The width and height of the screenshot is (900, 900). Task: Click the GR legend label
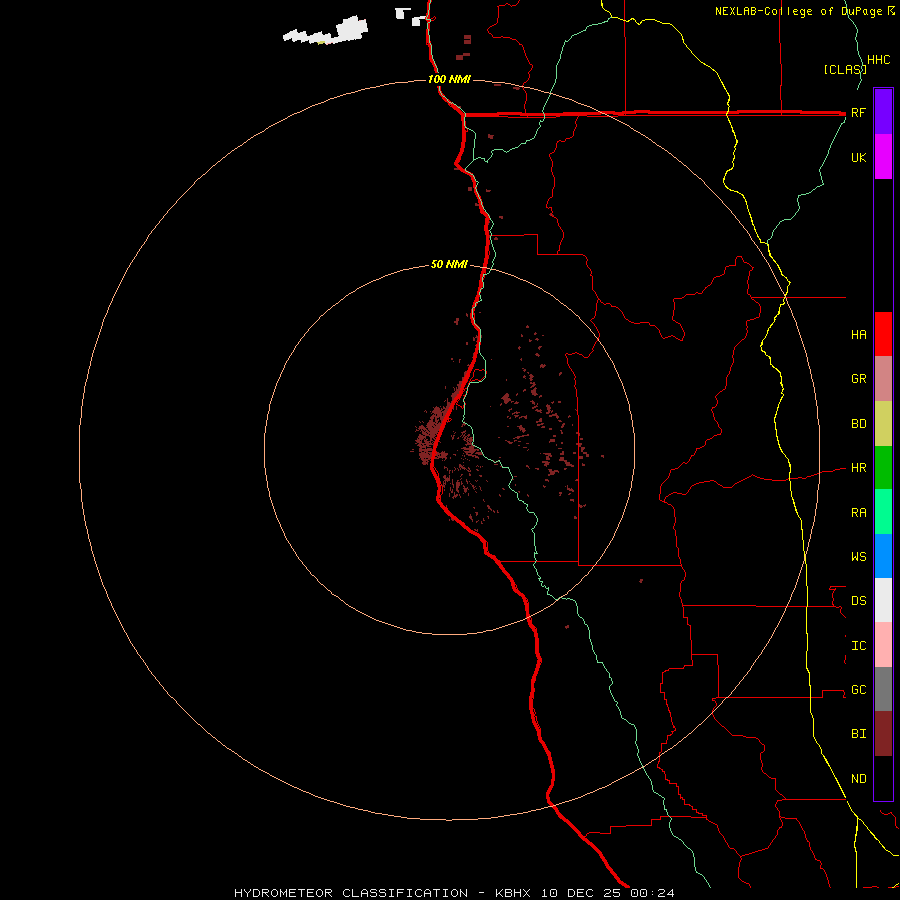click(858, 379)
